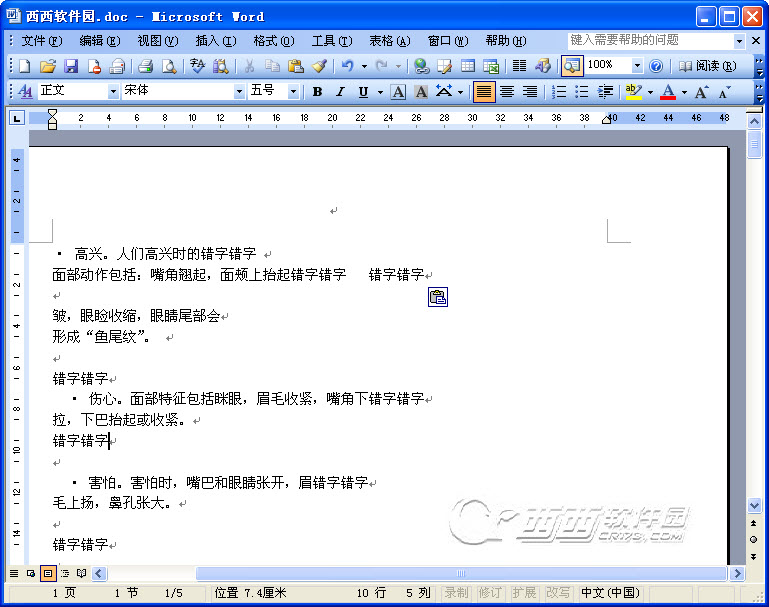The height and width of the screenshot is (607, 769).
Task: Cut the selection with the scissors icon
Action: (x=249, y=66)
